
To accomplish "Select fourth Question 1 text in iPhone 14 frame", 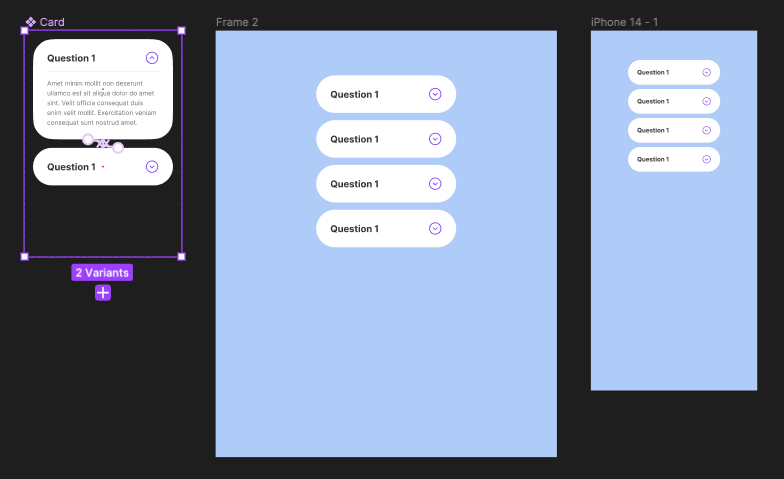I will [x=652, y=160].
